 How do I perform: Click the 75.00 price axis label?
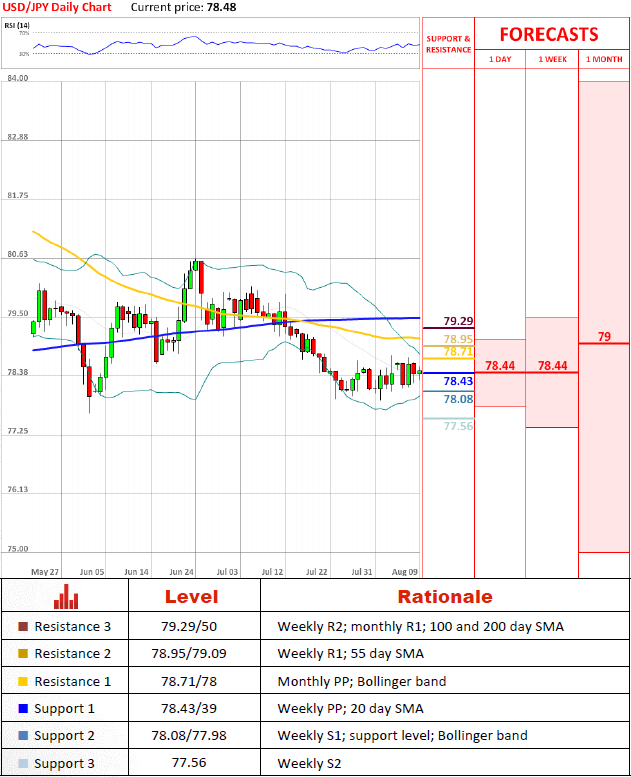coord(18,549)
